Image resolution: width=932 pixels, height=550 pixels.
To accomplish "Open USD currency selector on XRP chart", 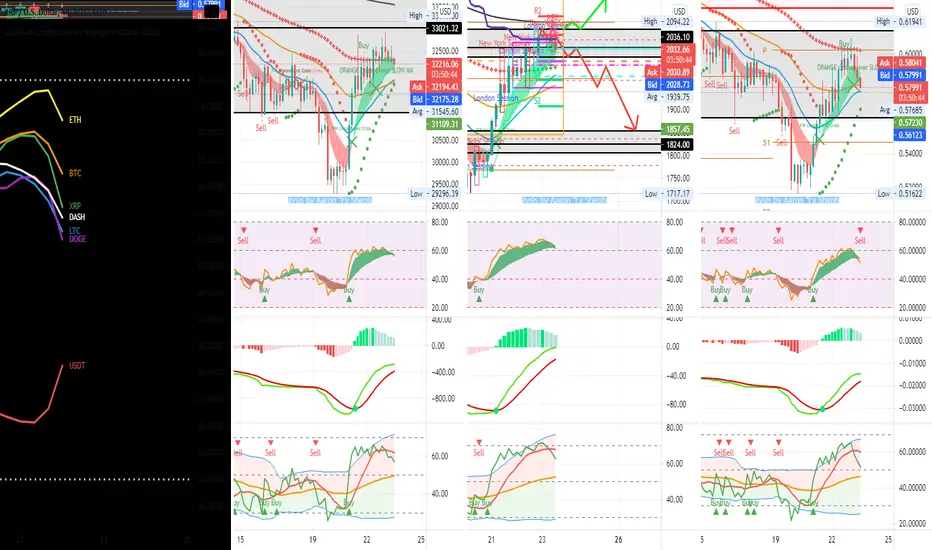I will click(912, 11).
